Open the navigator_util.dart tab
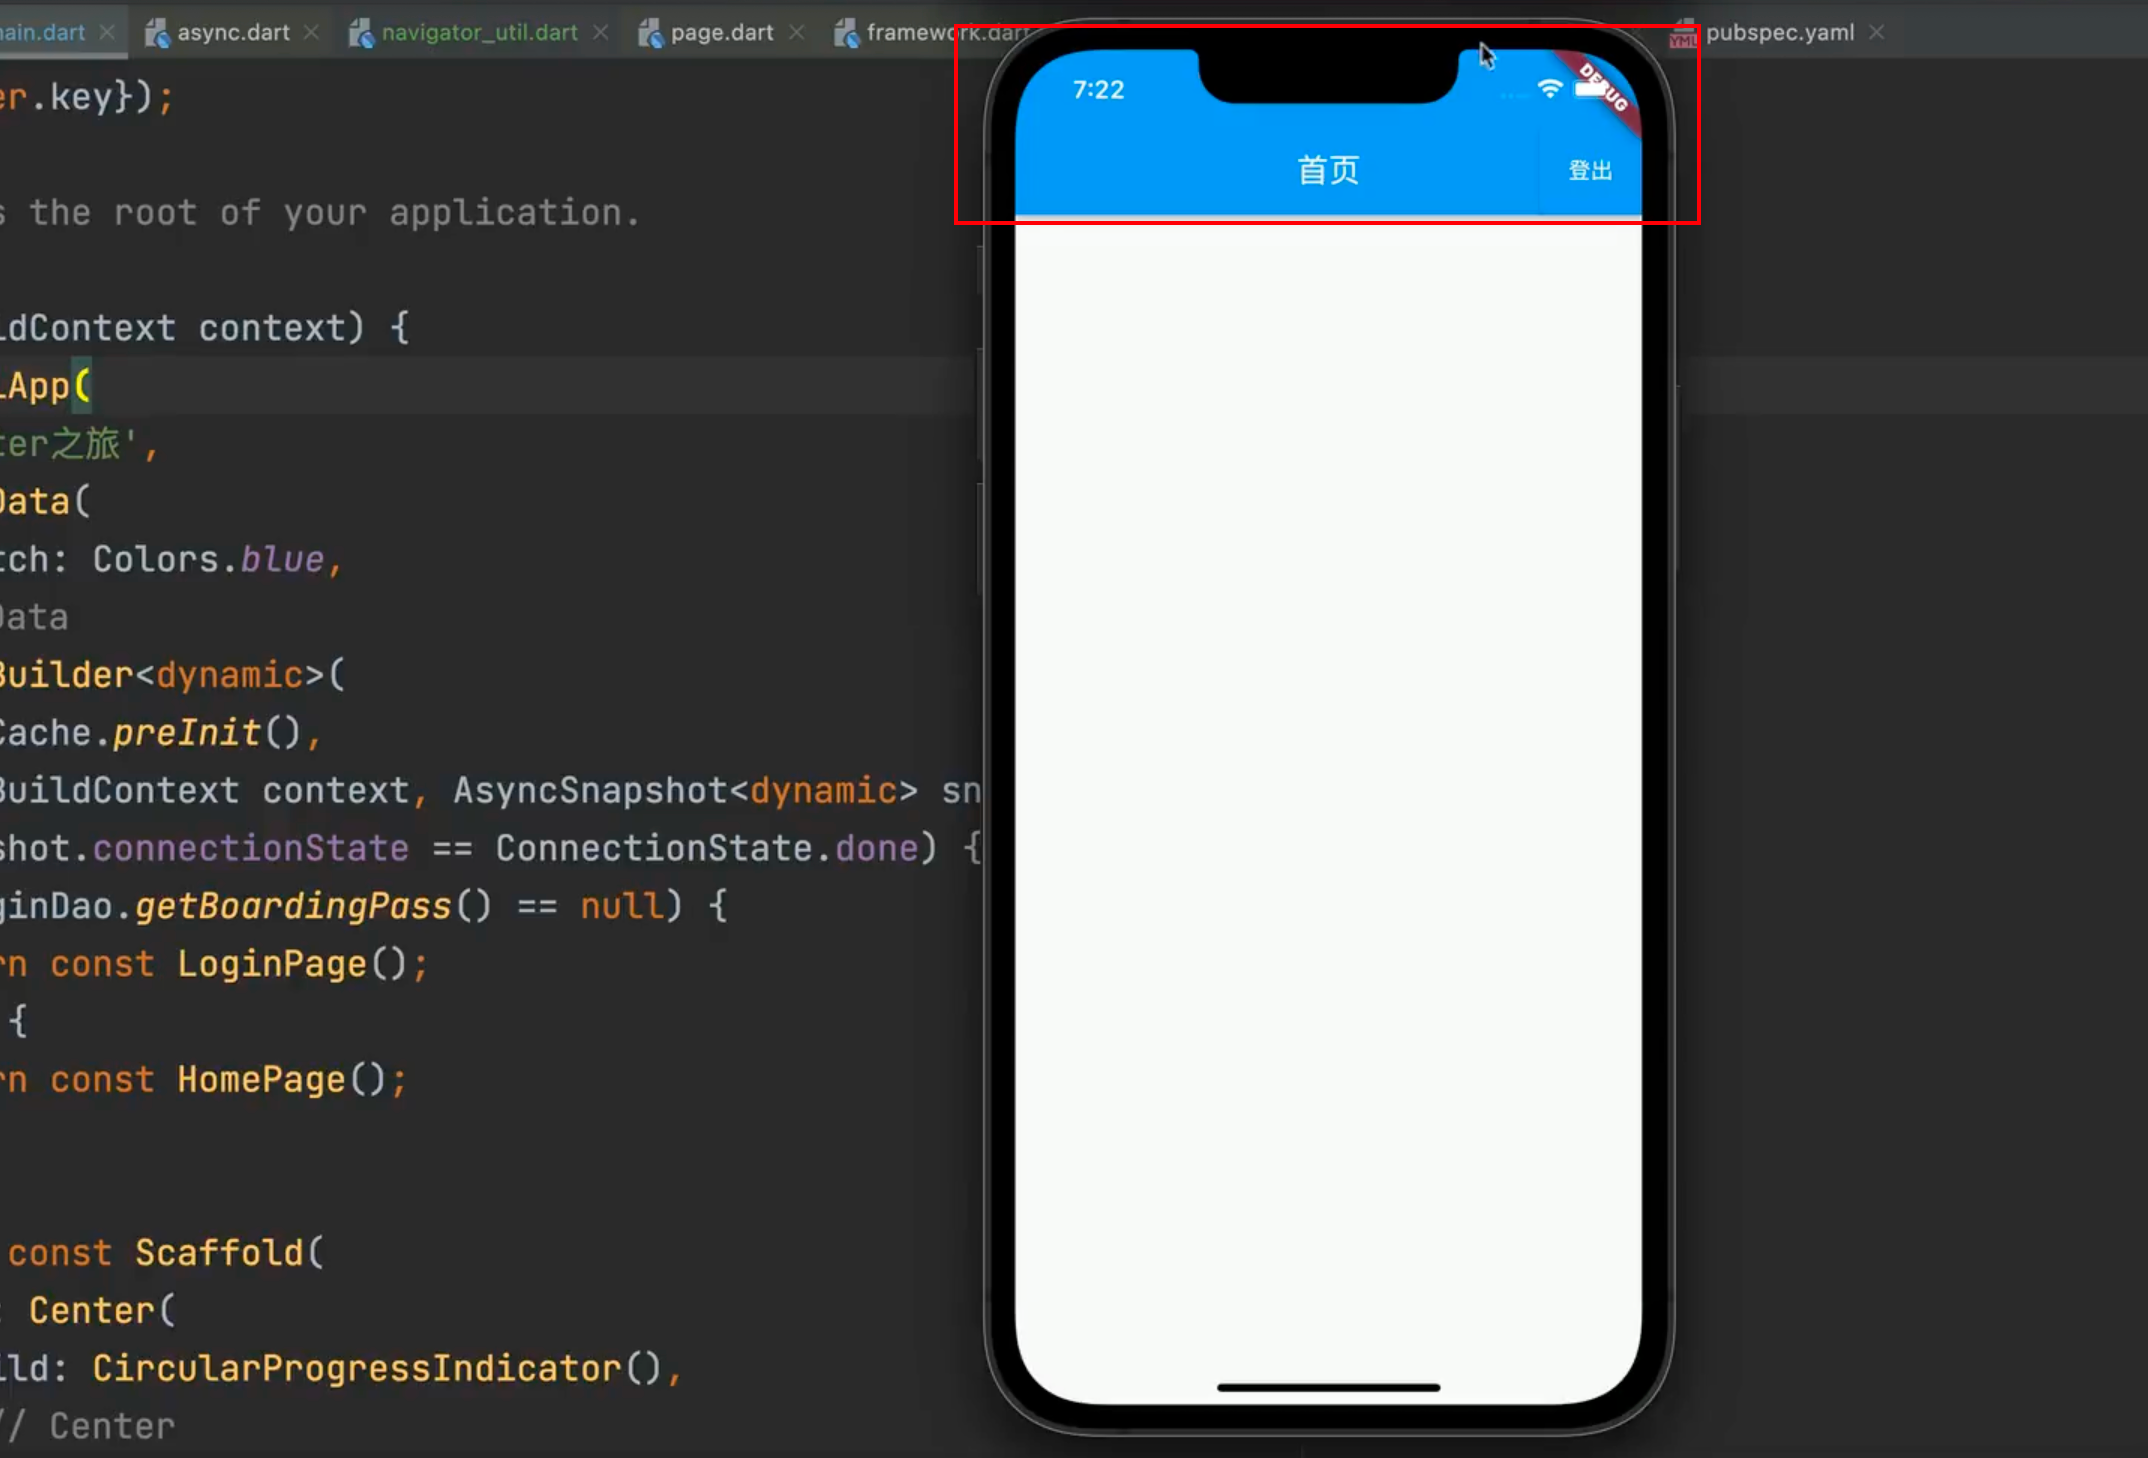 click(x=479, y=33)
